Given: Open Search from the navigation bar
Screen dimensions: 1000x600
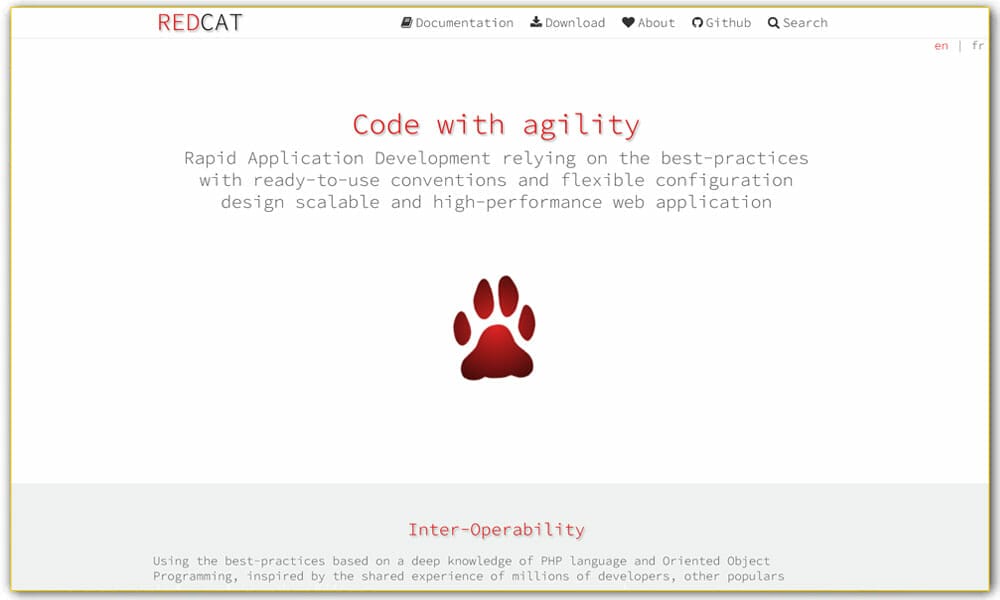Looking at the screenshot, I should tap(804, 22).
